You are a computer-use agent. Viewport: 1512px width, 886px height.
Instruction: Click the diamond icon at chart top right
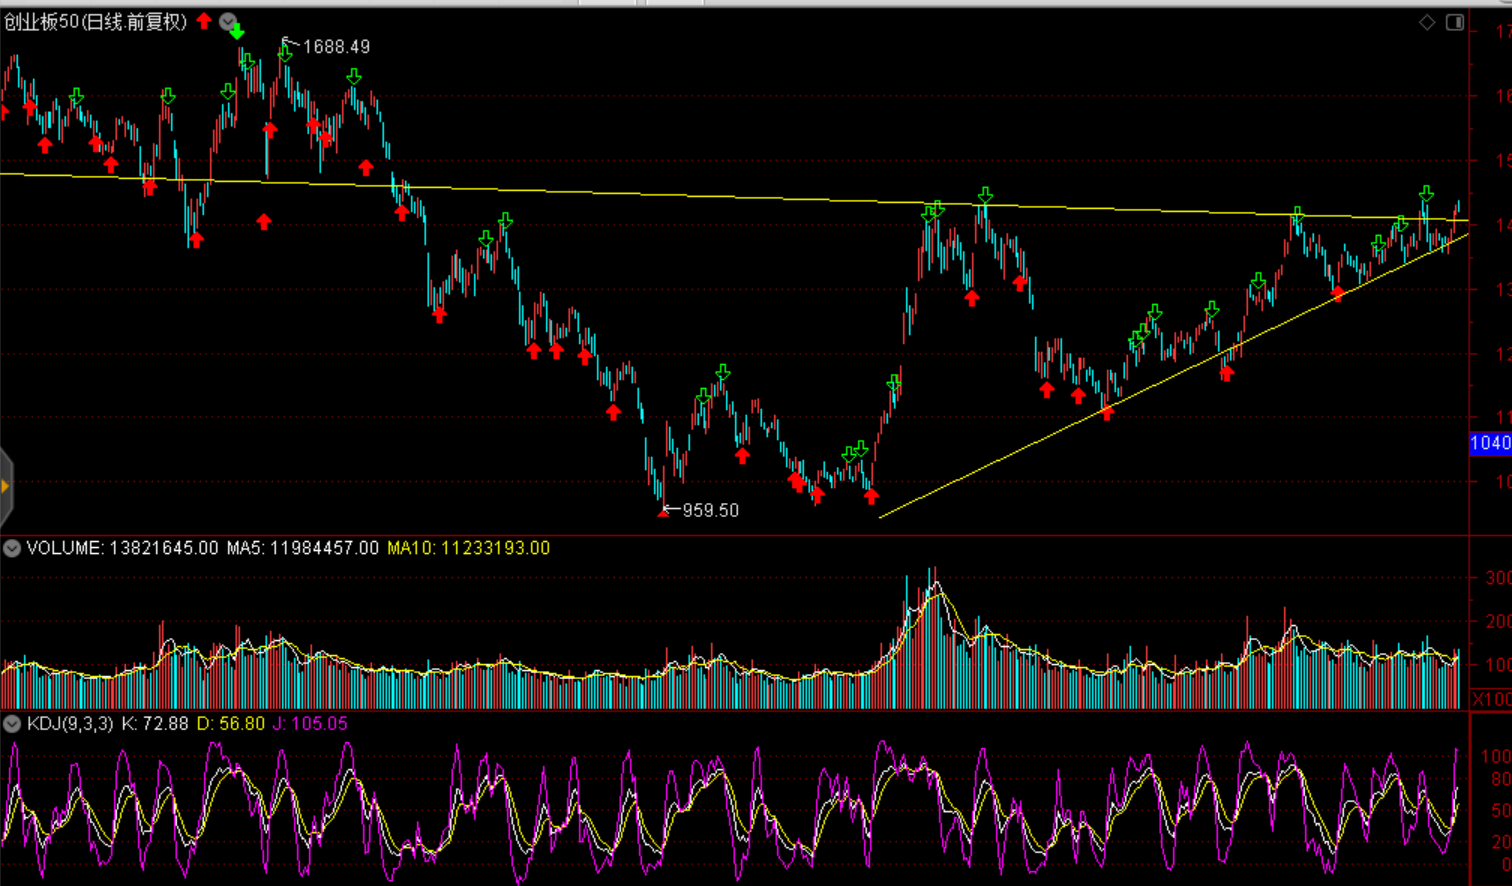click(x=1427, y=22)
